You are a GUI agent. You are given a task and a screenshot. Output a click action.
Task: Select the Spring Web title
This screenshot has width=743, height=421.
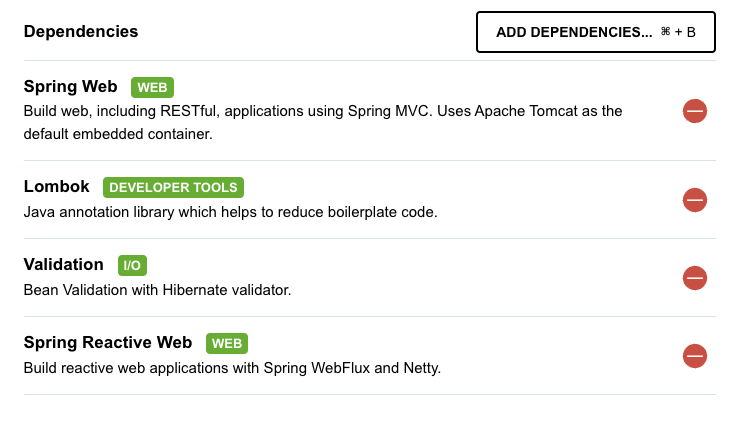[x=70, y=87]
